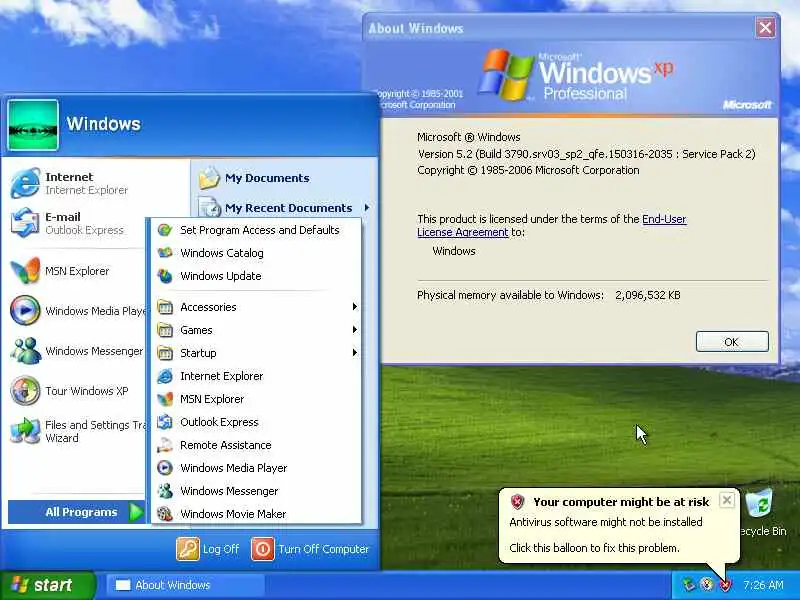Viewport: 800px width, 600px height.
Task: Start Windows Media Player from left column icon
Action: coord(25,310)
